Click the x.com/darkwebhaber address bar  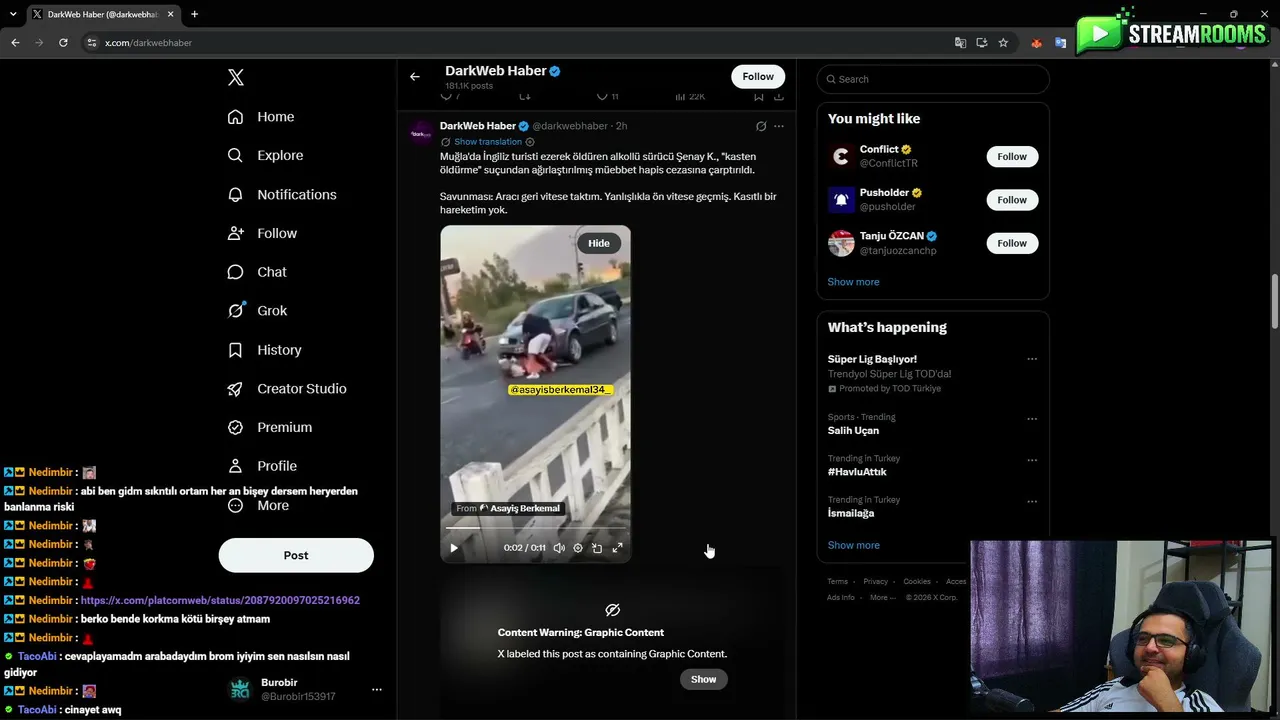click(x=148, y=43)
